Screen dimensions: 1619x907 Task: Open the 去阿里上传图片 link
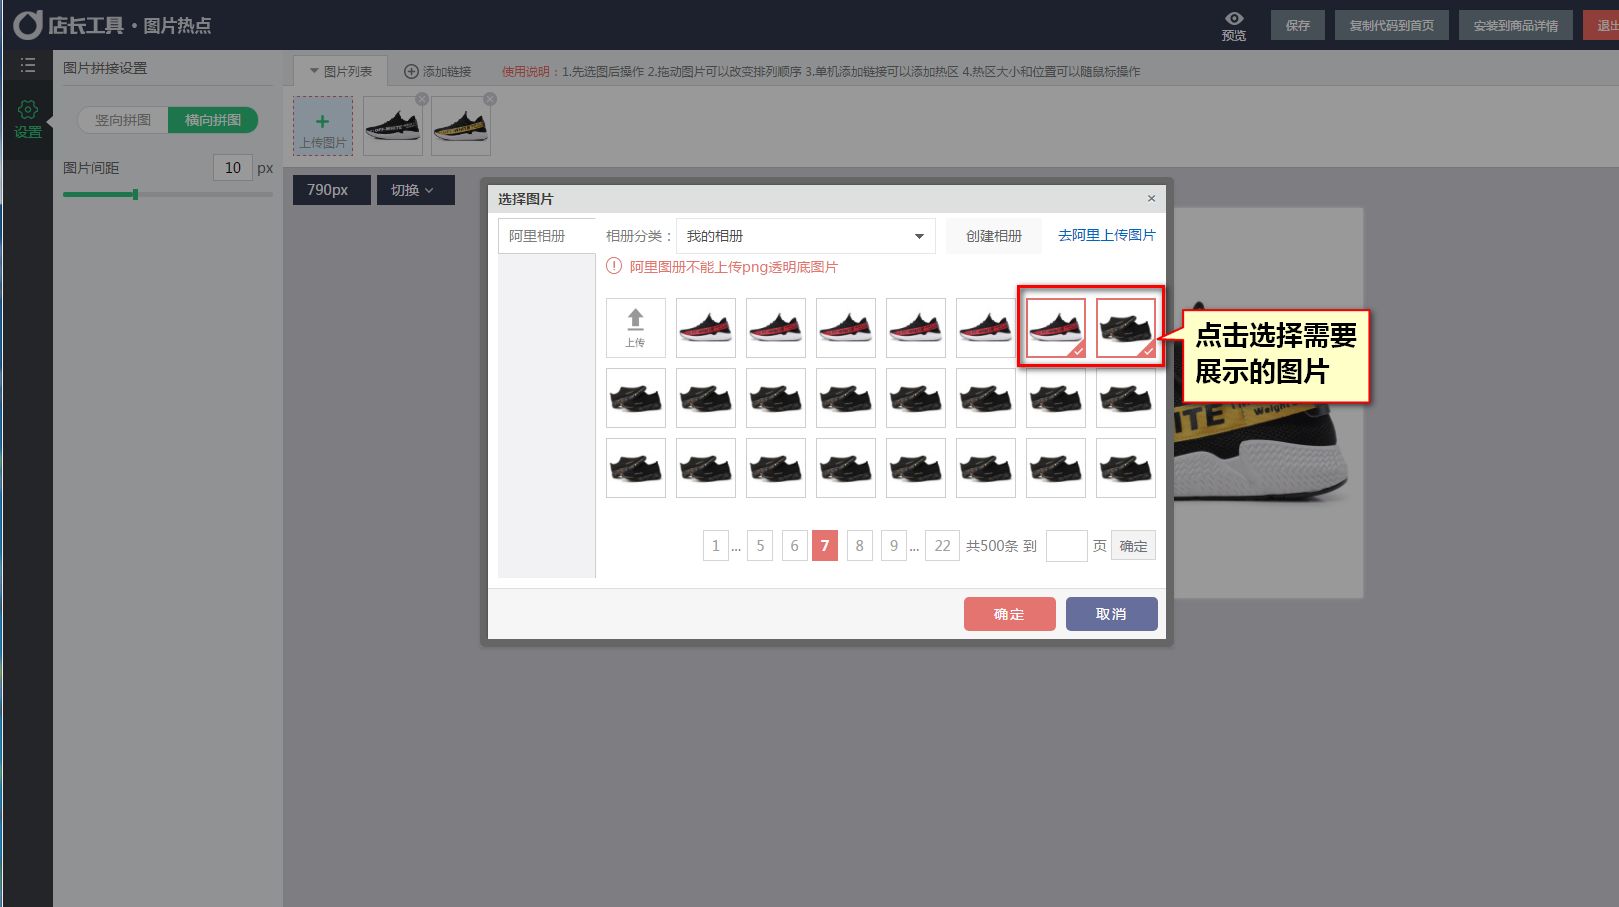point(1106,235)
